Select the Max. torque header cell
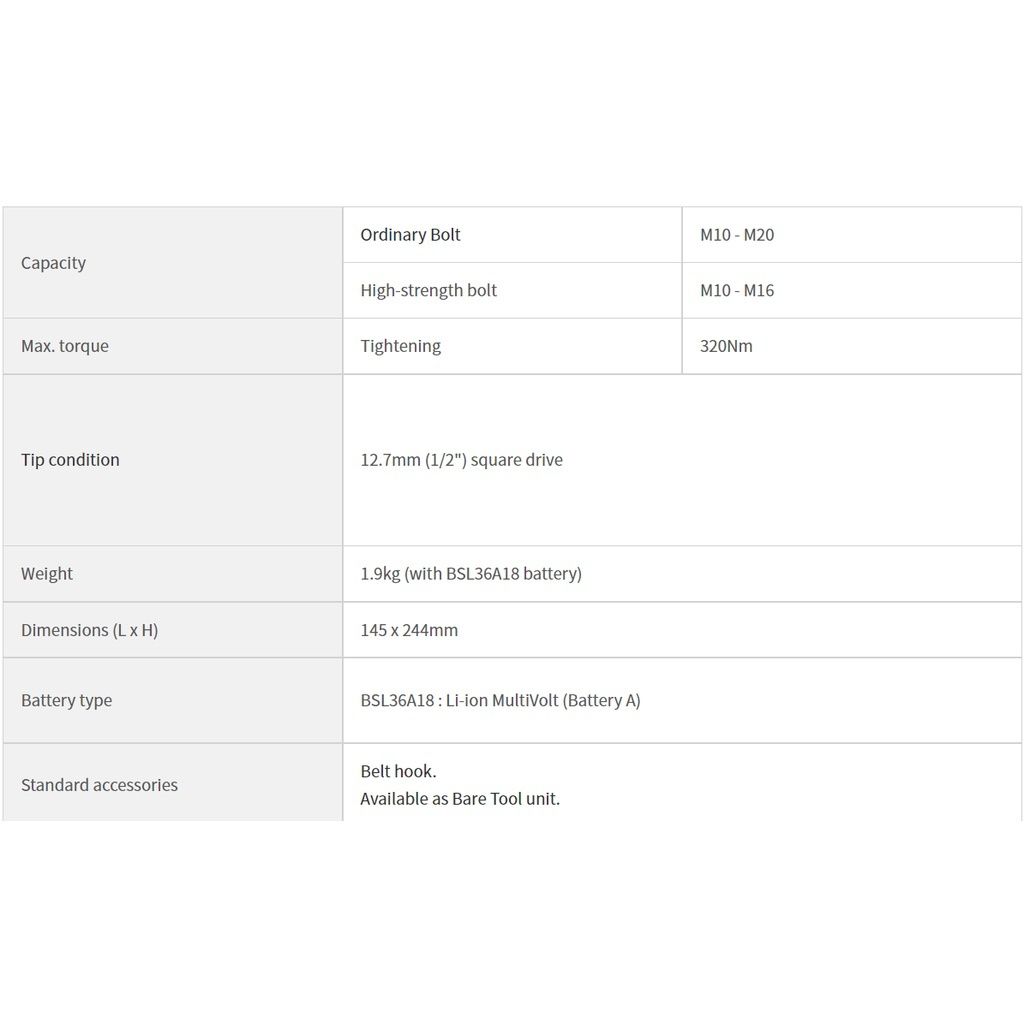This screenshot has height=1024, width=1024. 172,346
